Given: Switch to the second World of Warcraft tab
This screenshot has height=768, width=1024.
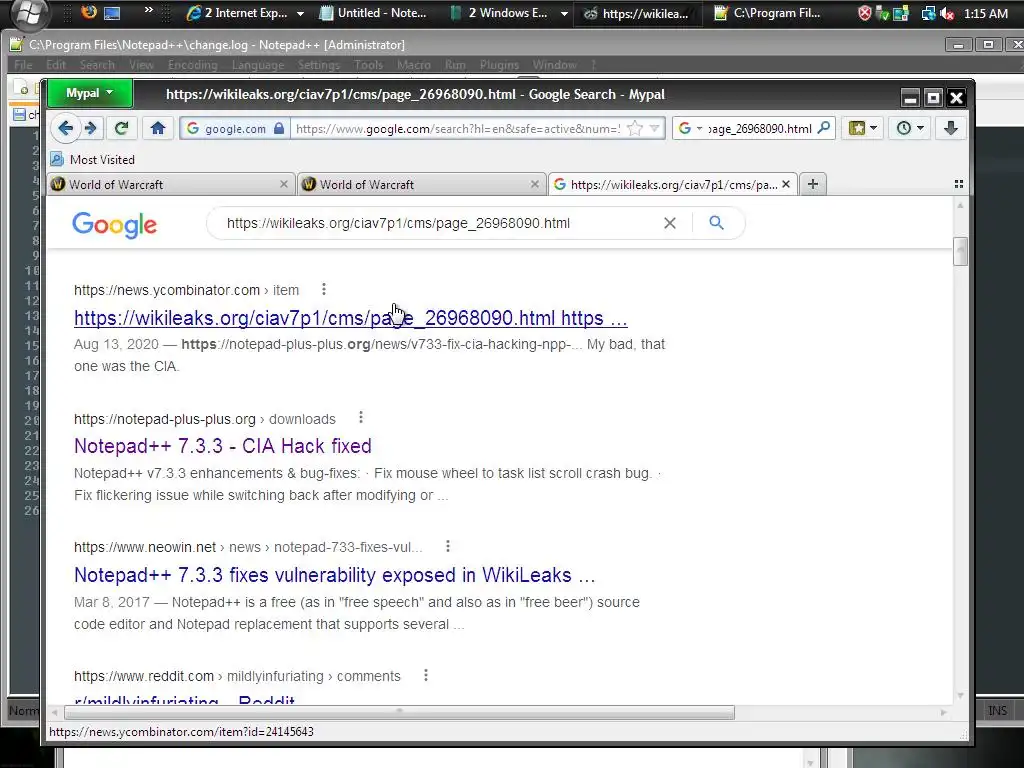Looking at the screenshot, I should [x=421, y=184].
